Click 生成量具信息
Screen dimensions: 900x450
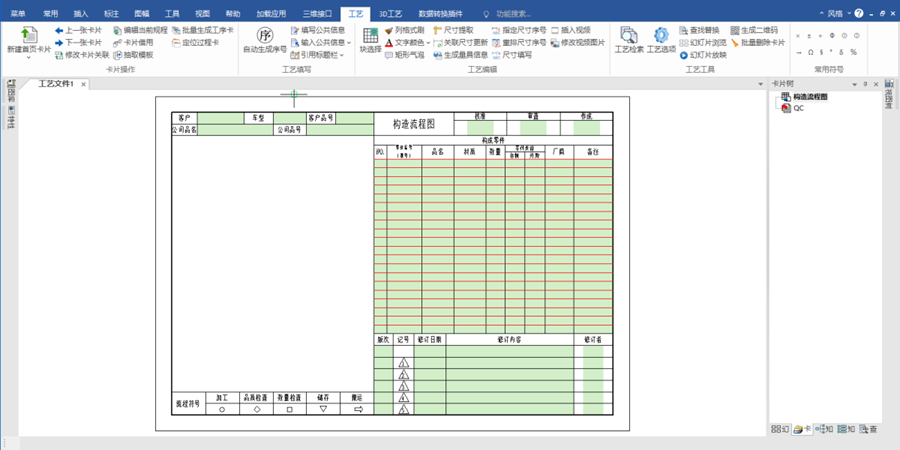click(461, 55)
